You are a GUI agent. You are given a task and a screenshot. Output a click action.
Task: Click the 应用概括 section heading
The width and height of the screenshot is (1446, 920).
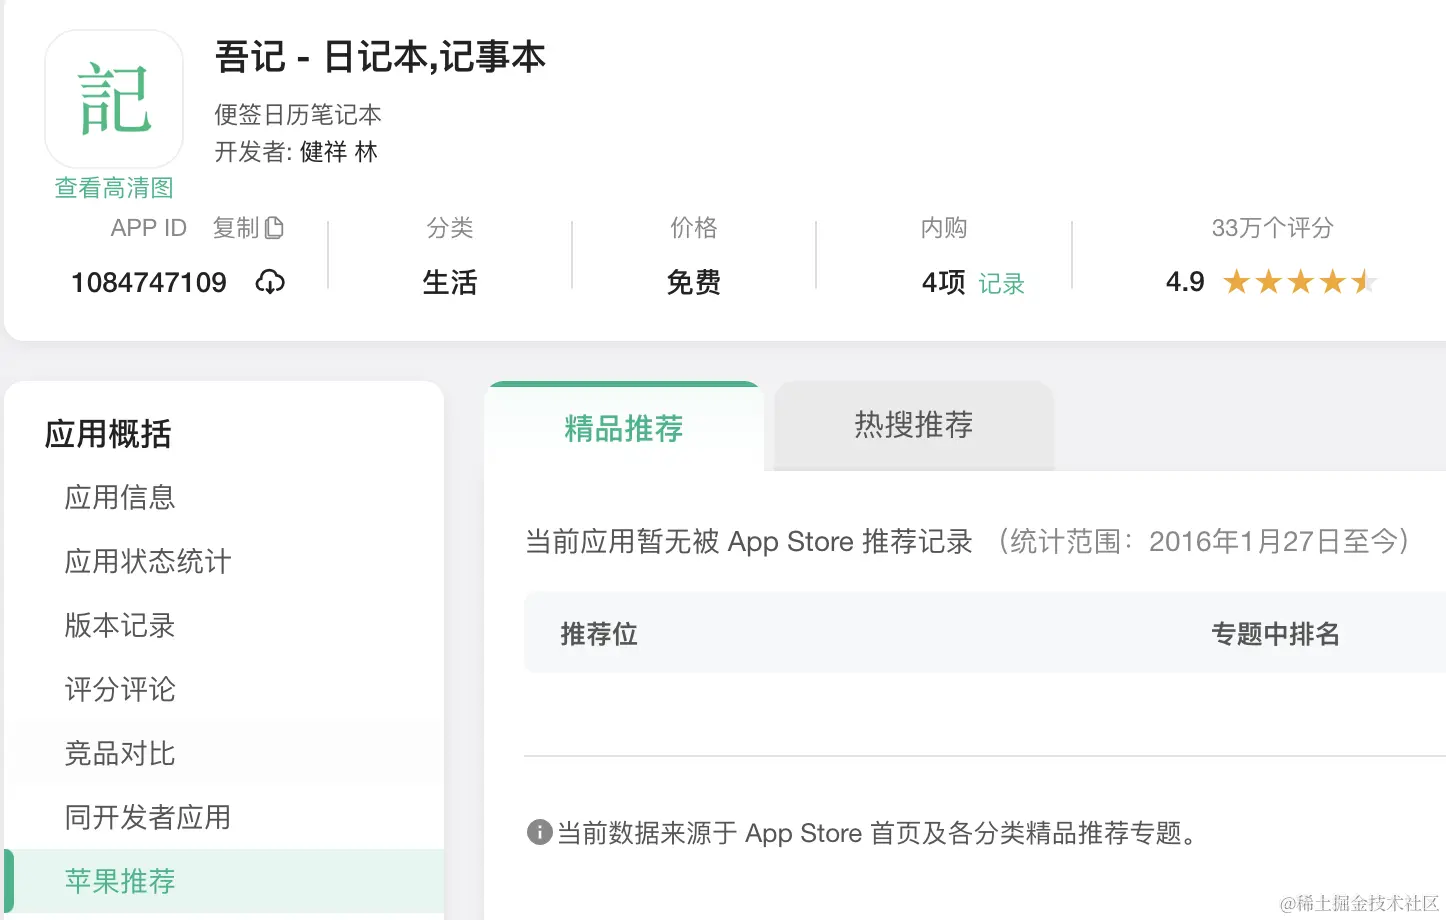tap(108, 434)
